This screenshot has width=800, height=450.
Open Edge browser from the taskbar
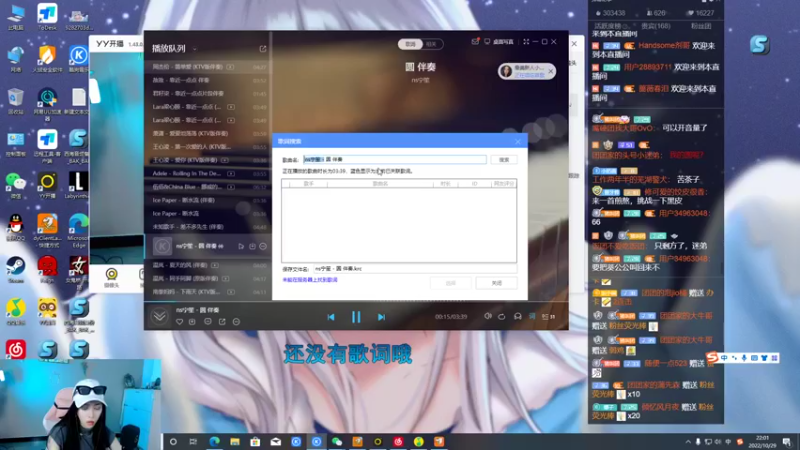(214, 442)
